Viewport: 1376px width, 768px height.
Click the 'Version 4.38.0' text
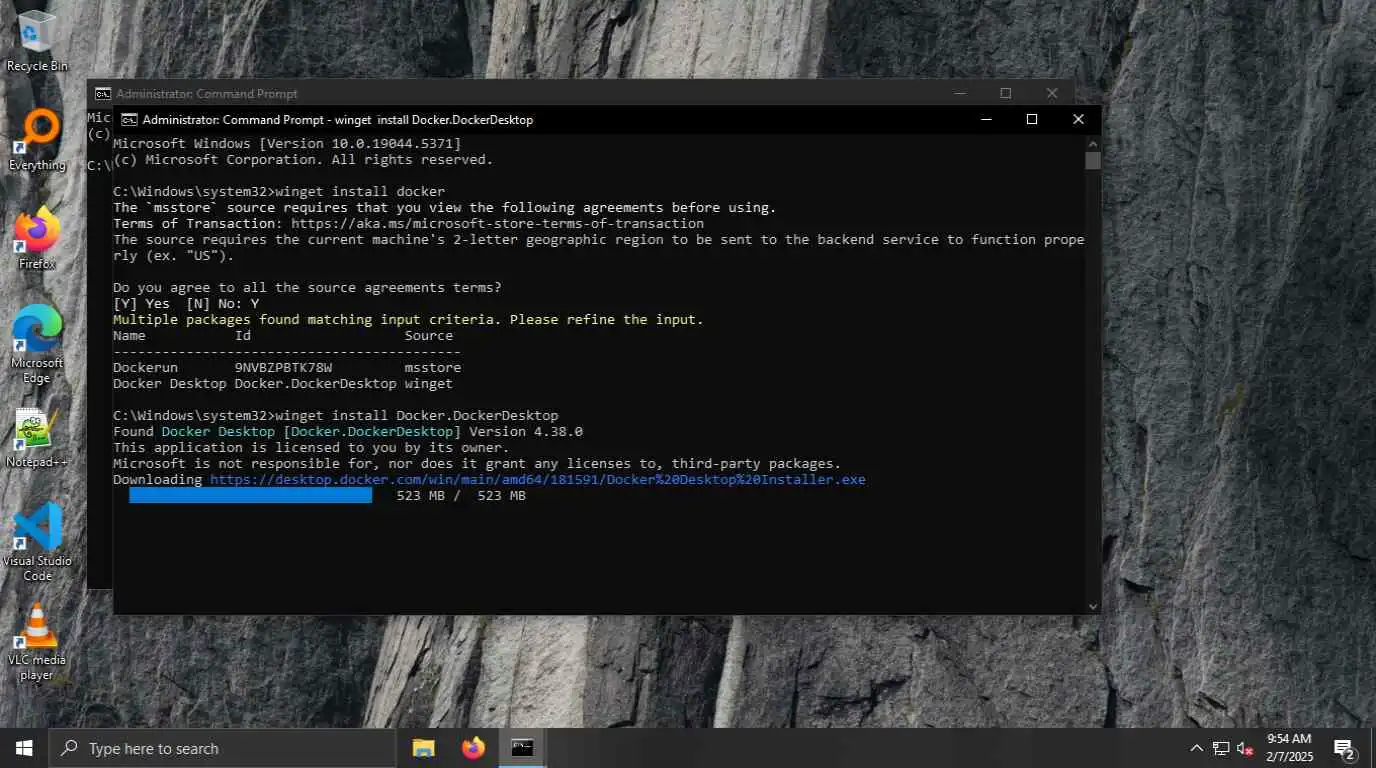[526, 431]
